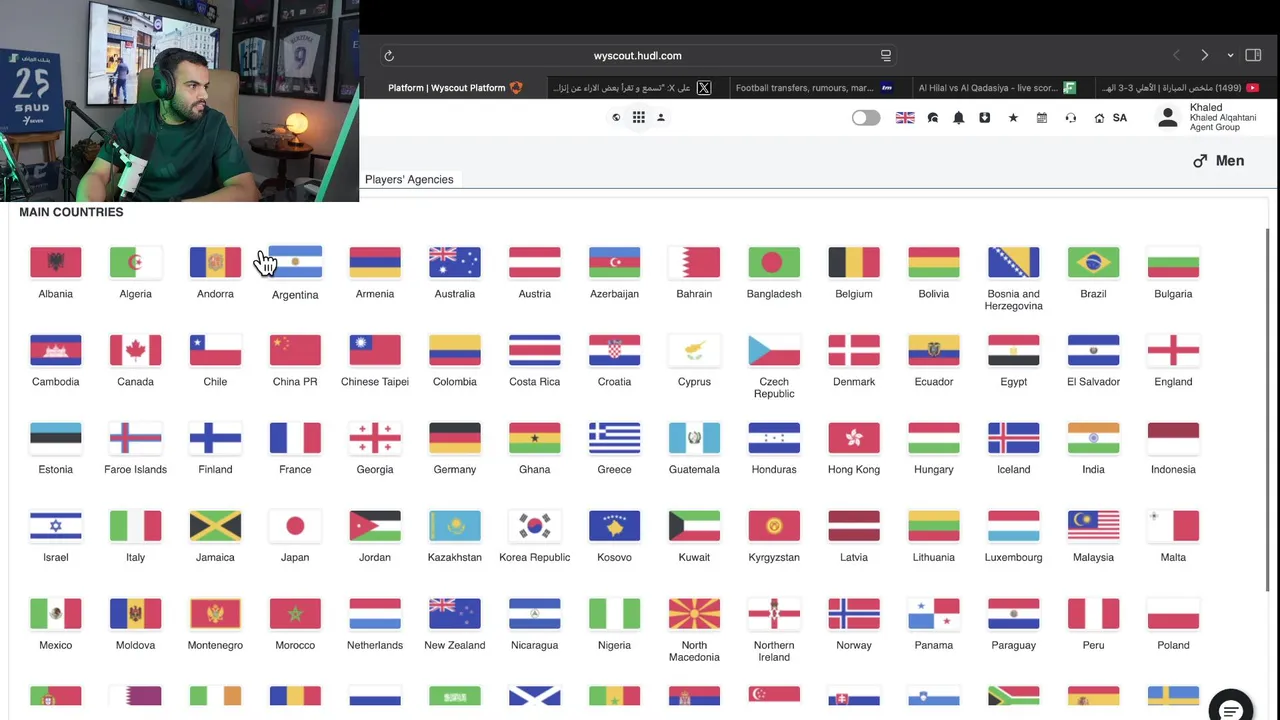The width and height of the screenshot is (1280, 720).
Task: Select the Croatia flag
Action: (x=615, y=350)
